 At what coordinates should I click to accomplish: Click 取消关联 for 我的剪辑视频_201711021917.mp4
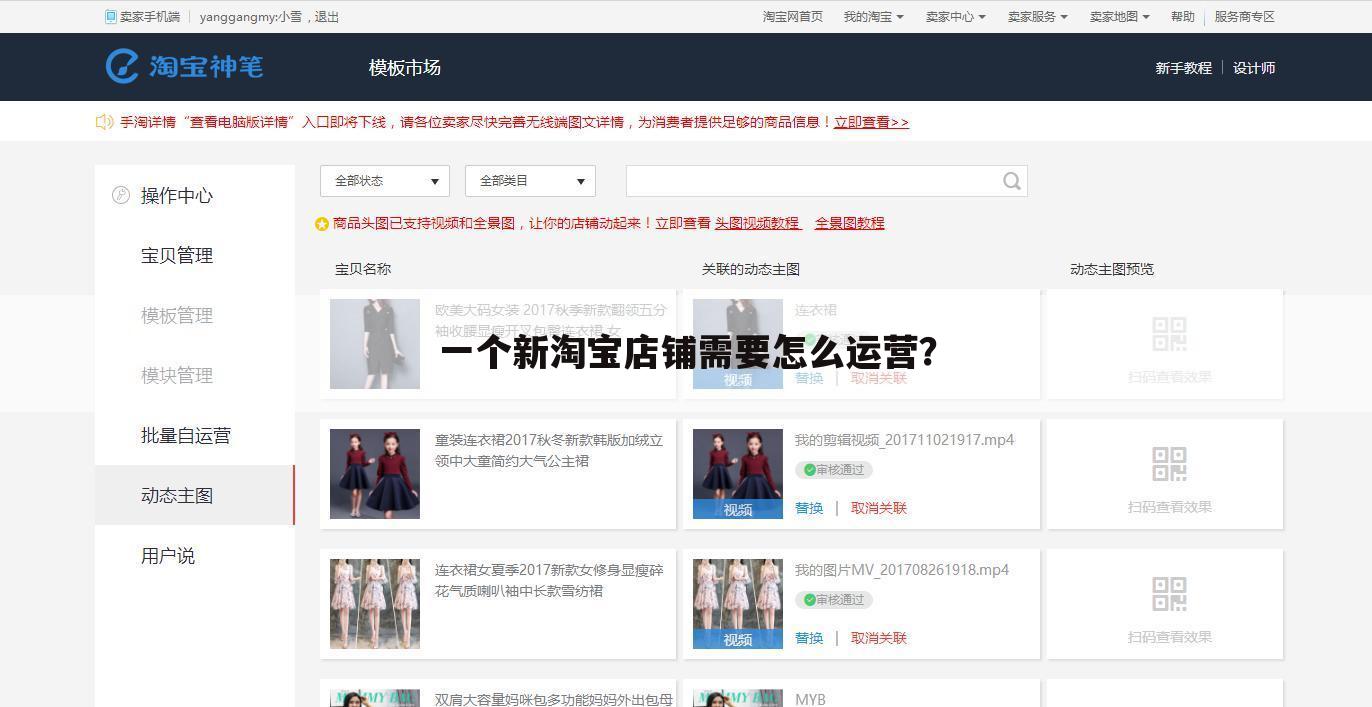coord(879,508)
